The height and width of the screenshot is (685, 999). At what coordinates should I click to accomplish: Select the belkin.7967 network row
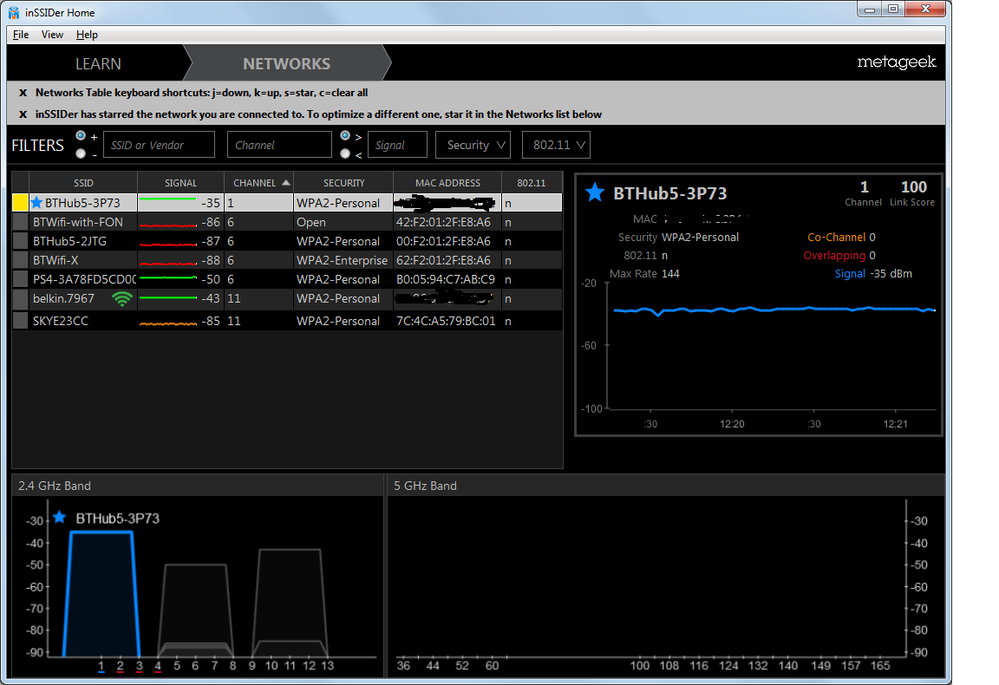pyautogui.click(x=287, y=298)
